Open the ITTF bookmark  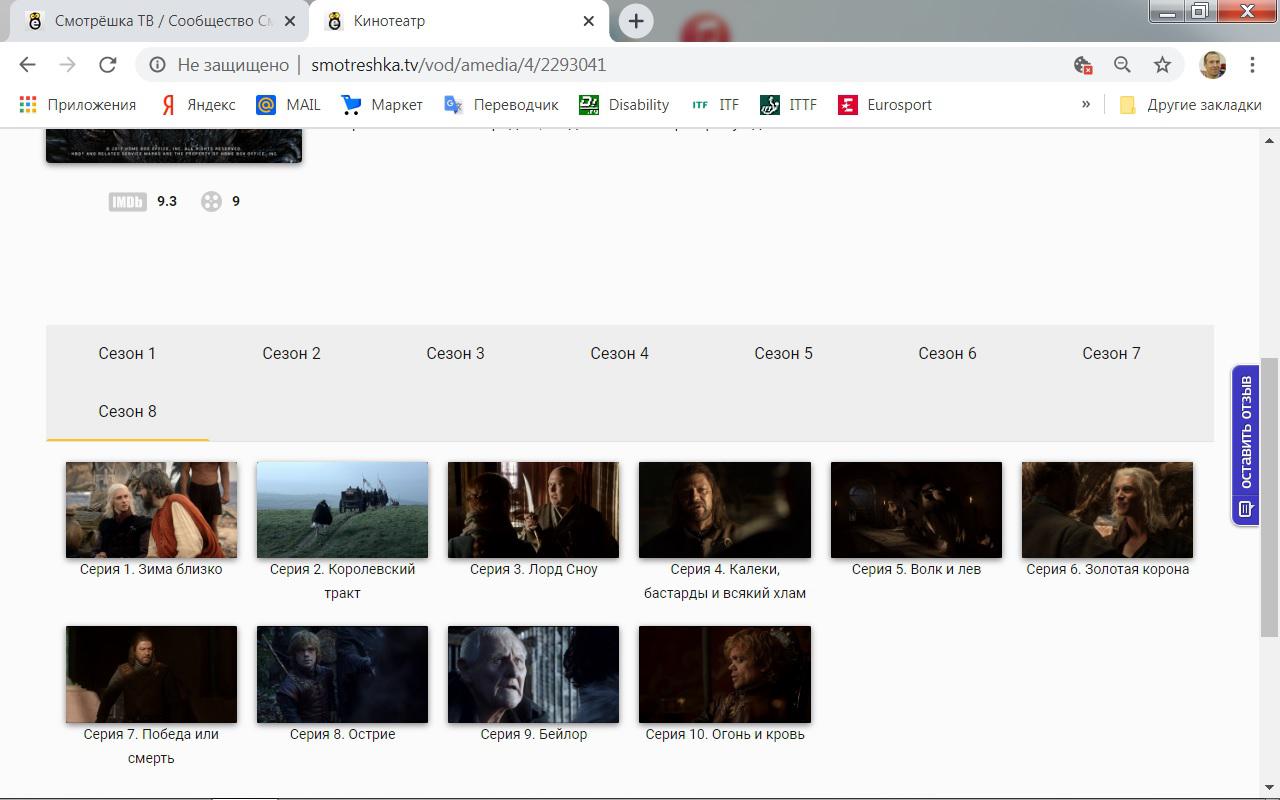[789, 105]
